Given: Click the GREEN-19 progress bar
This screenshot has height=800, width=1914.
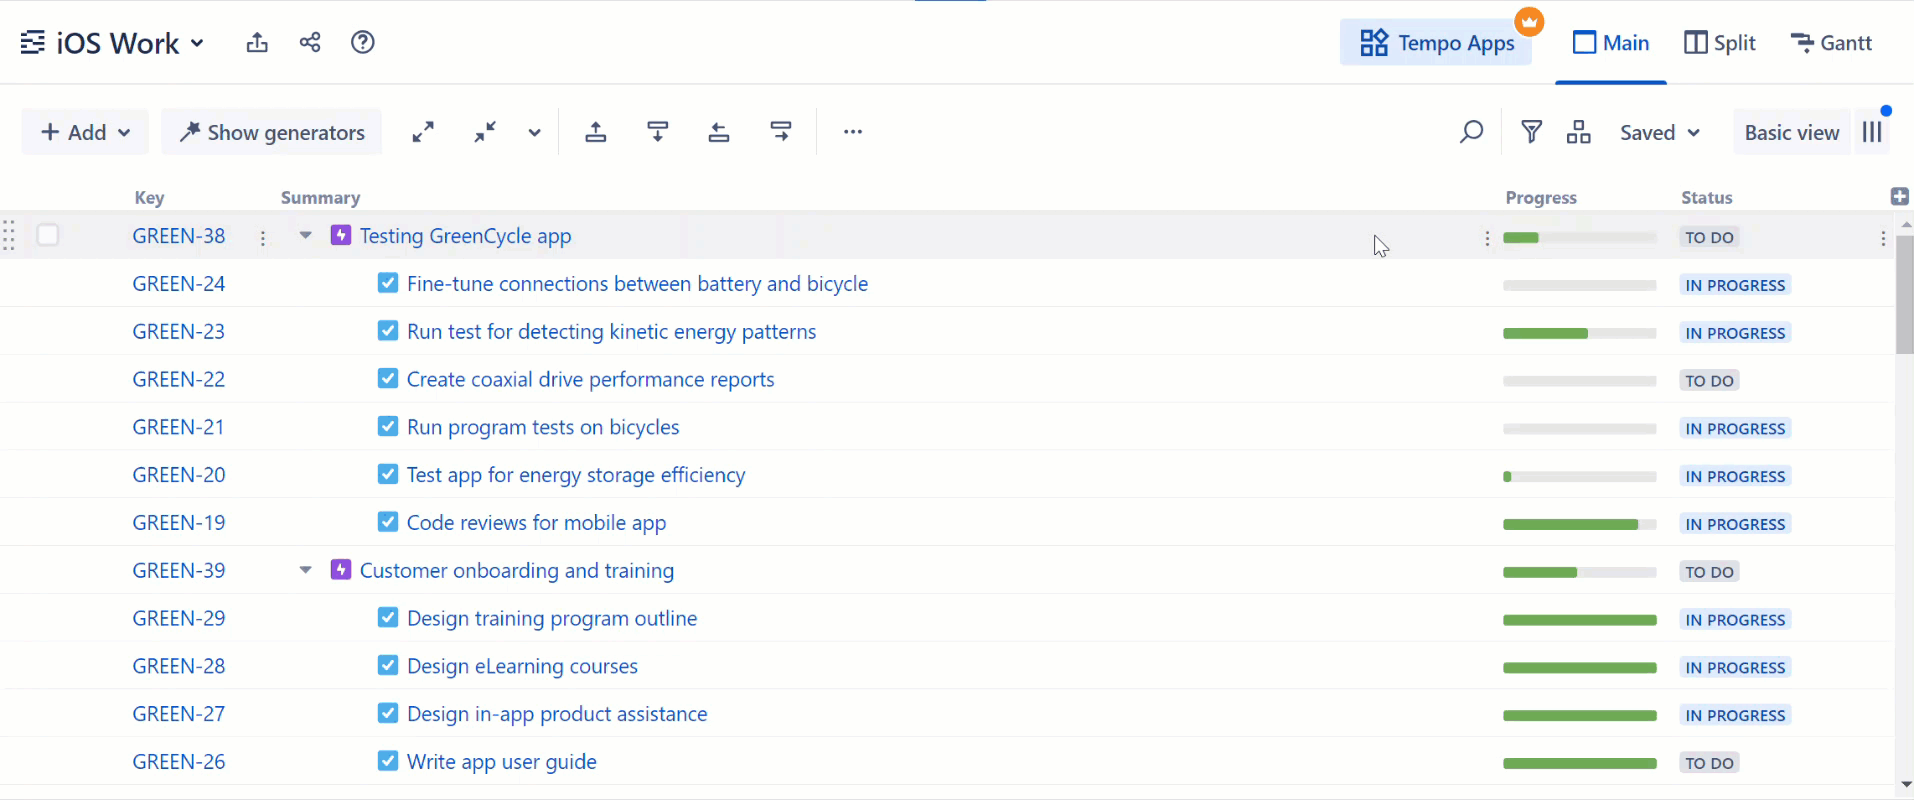Looking at the screenshot, I should pyautogui.click(x=1579, y=525).
